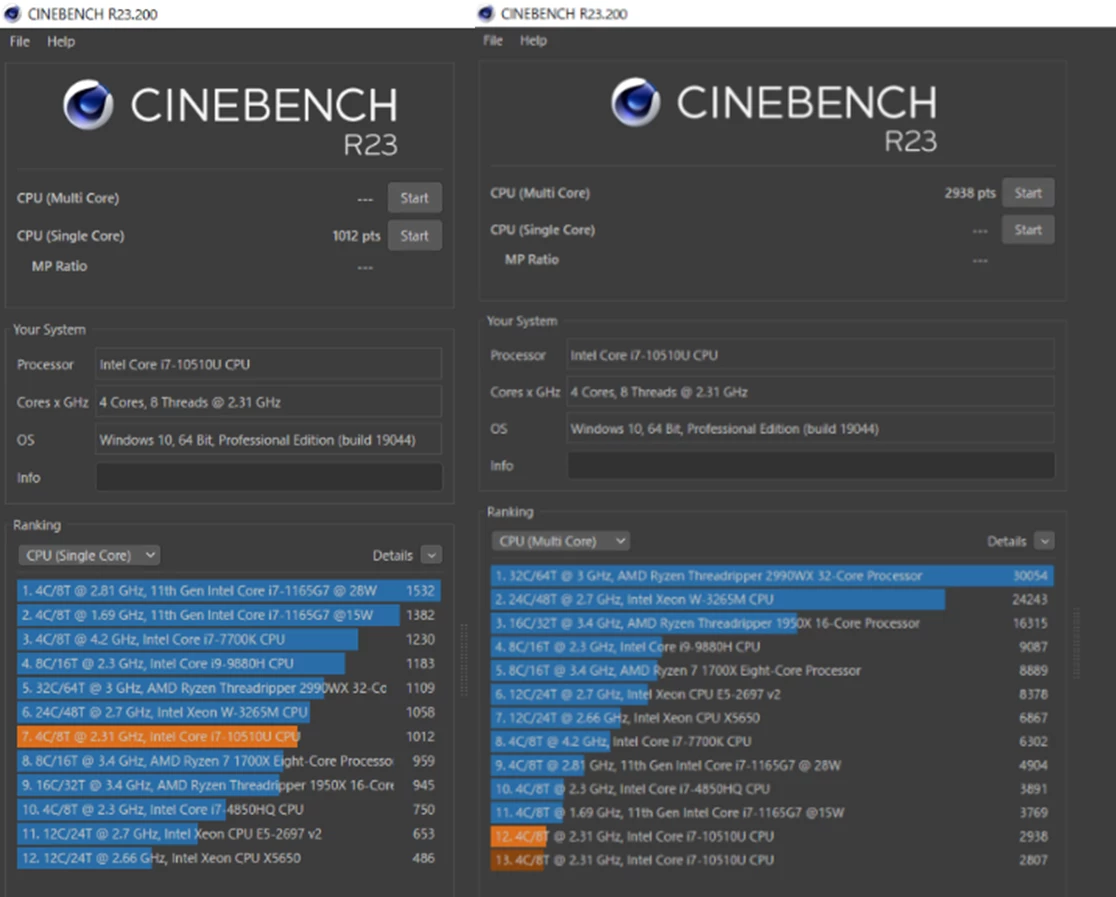Start Single Core test in left window
This screenshot has width=1116, height=897.
coord(414,236)
